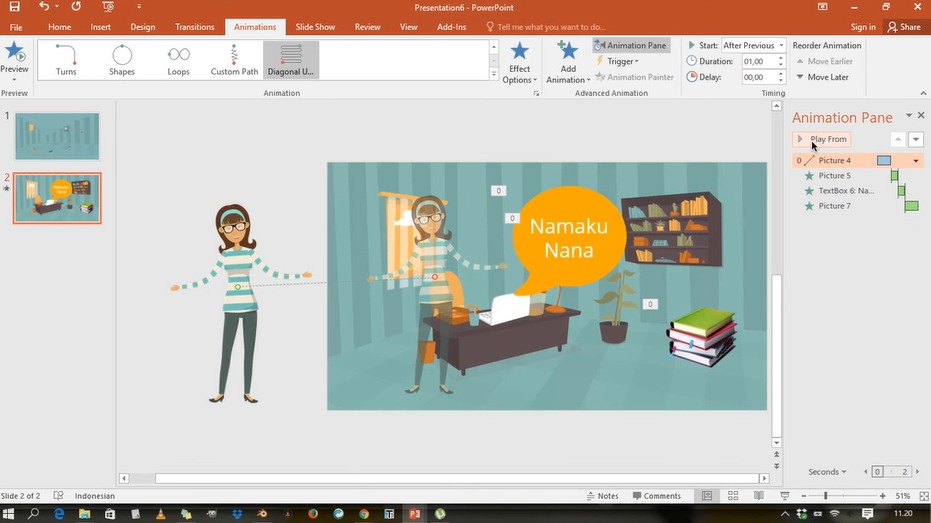This screenshot has width=931, height=523.
Task: Open the Picture 4 animation dropdown arrow
Action: click(916, 161)
